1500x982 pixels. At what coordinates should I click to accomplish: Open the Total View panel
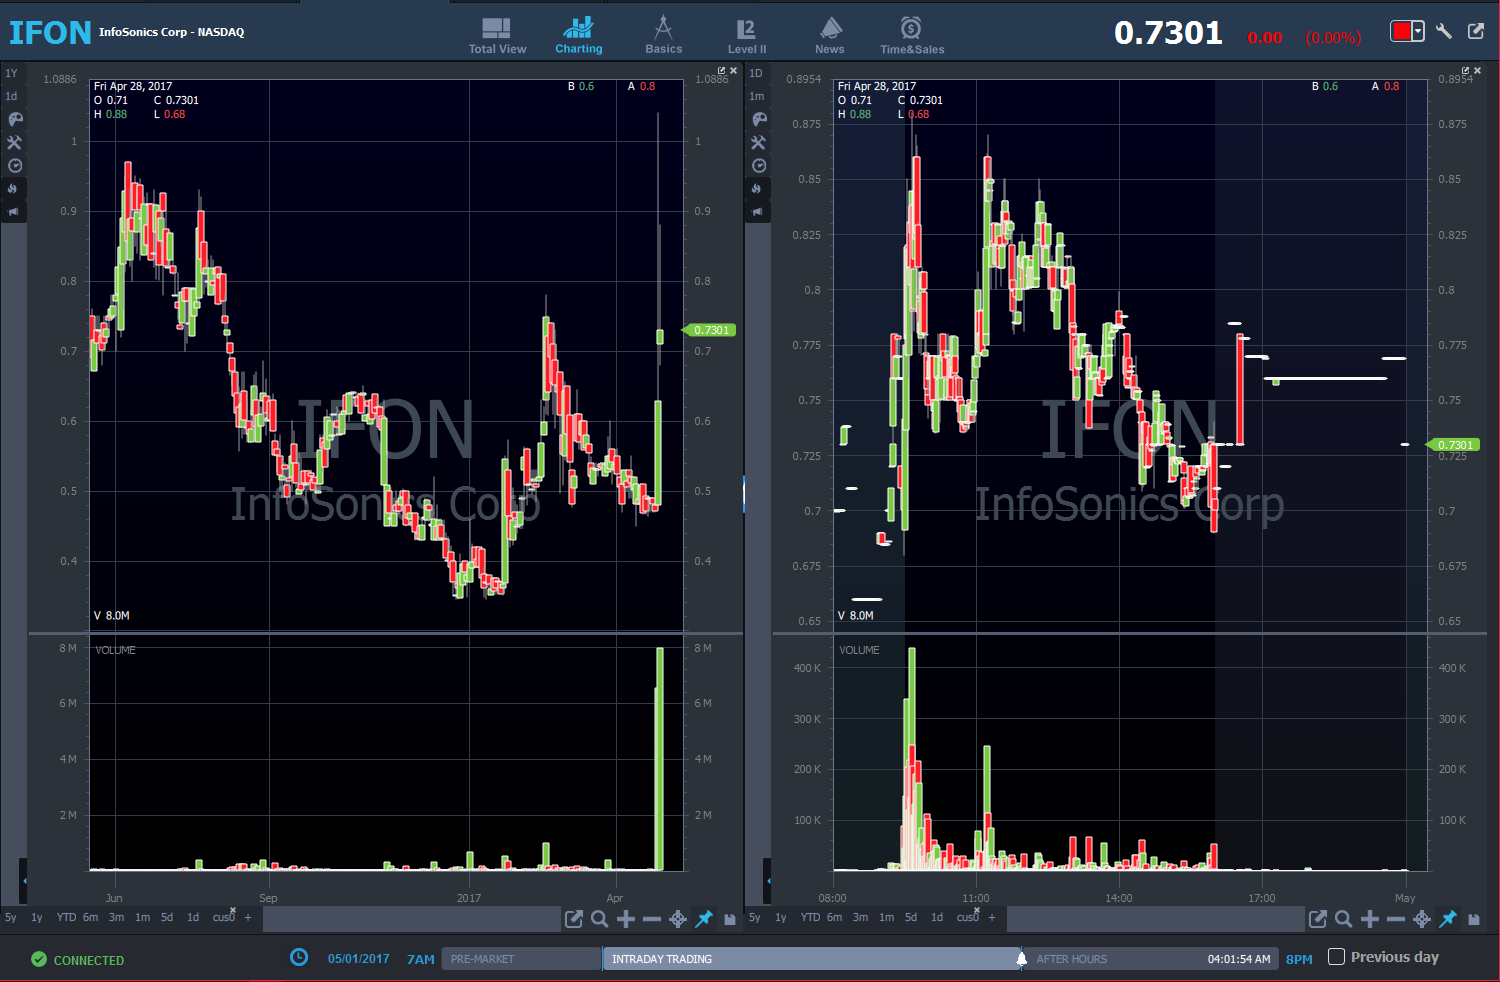pos(497,36)
